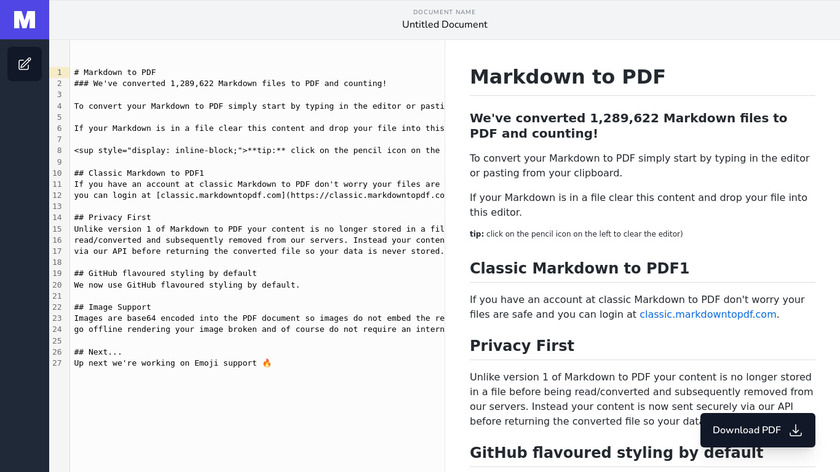Click line 4 'To convert your Markdown' in editor
The image size is (840, 472).
click(259, 106)
